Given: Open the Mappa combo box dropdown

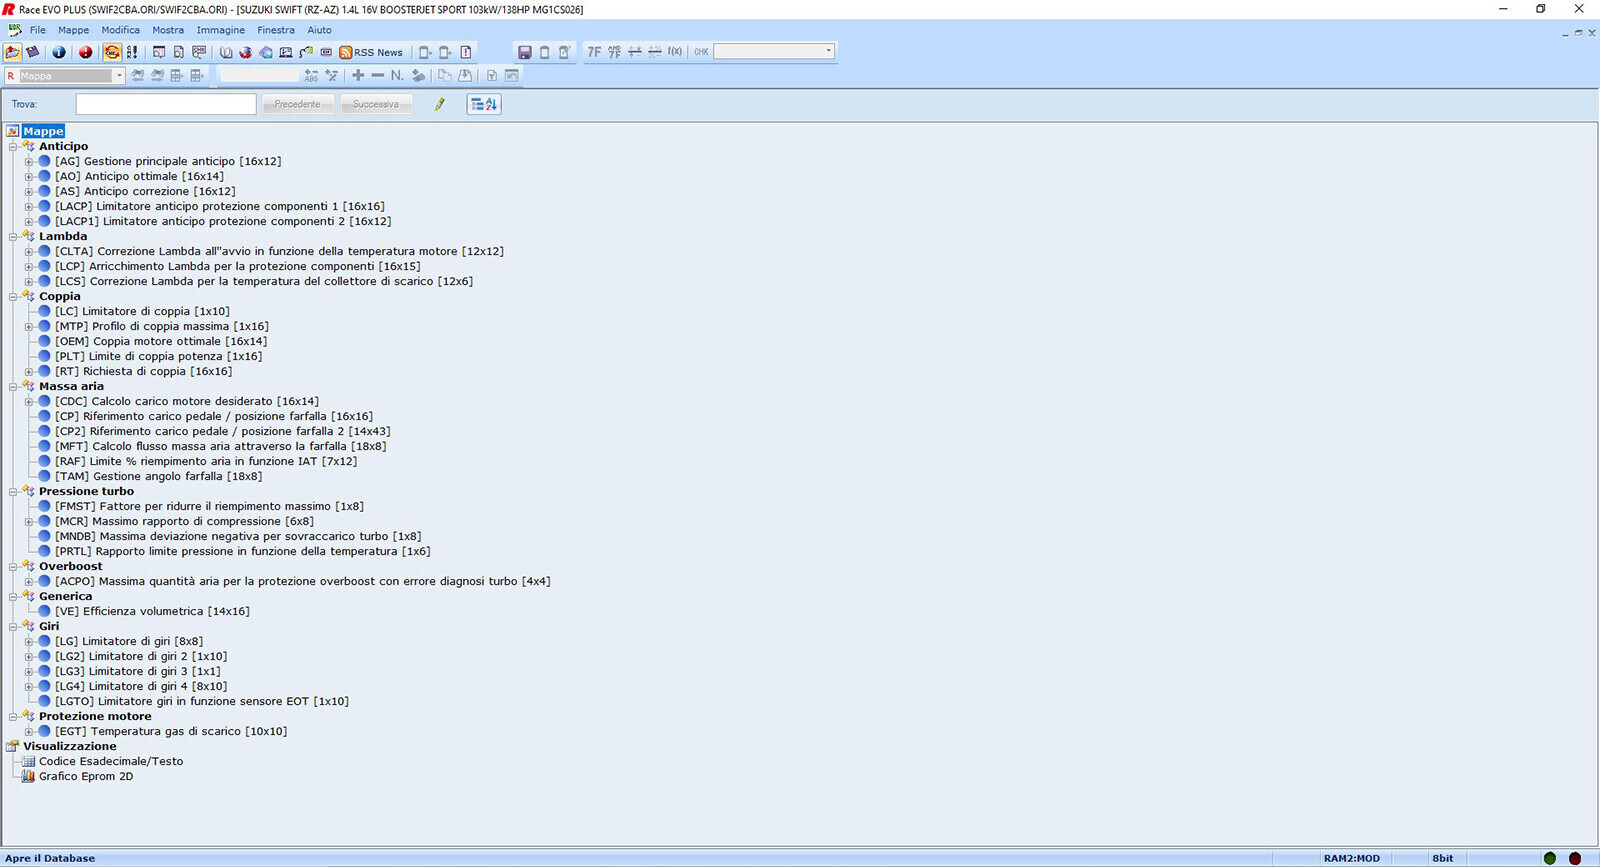Looking at the screenshot, I should (119, 76).
